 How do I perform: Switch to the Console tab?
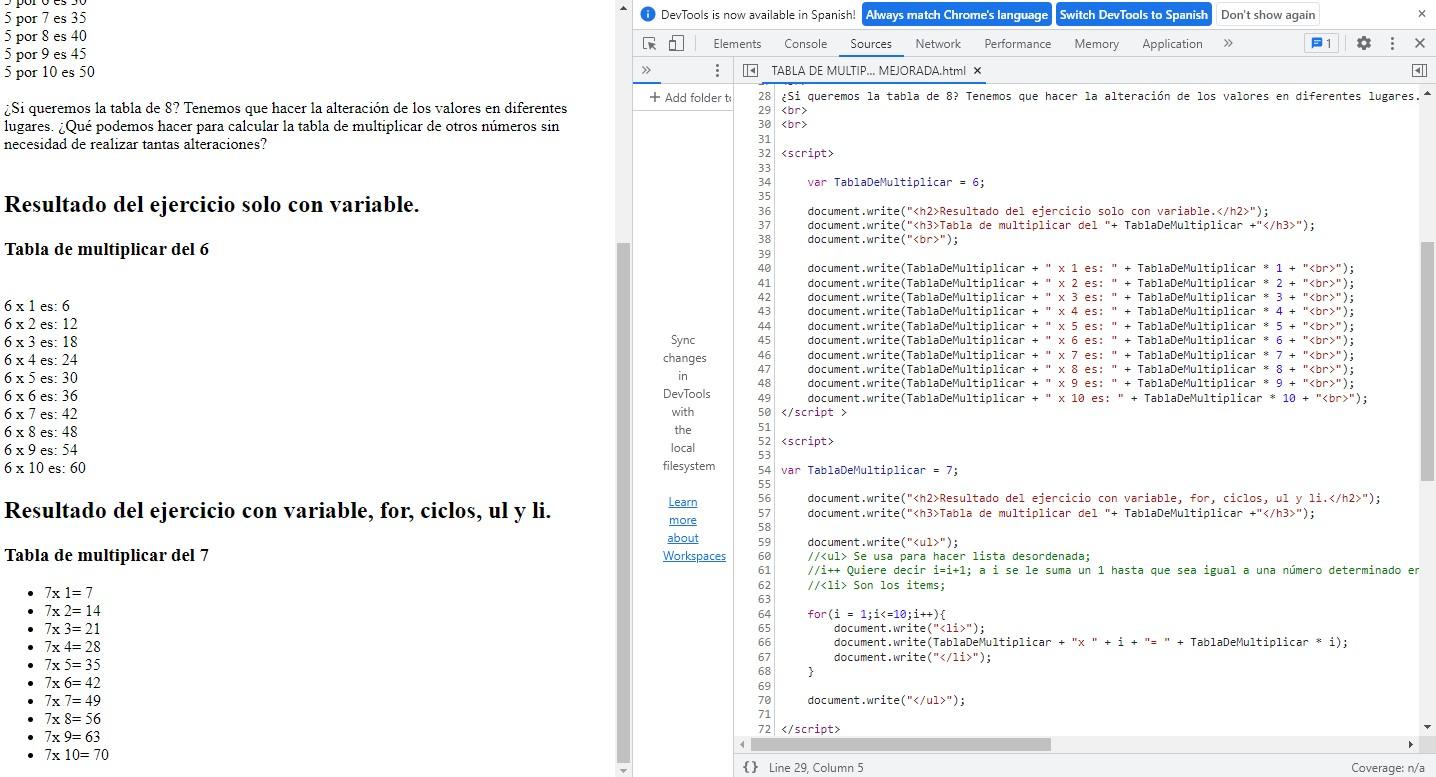click(x=805, y=43)
